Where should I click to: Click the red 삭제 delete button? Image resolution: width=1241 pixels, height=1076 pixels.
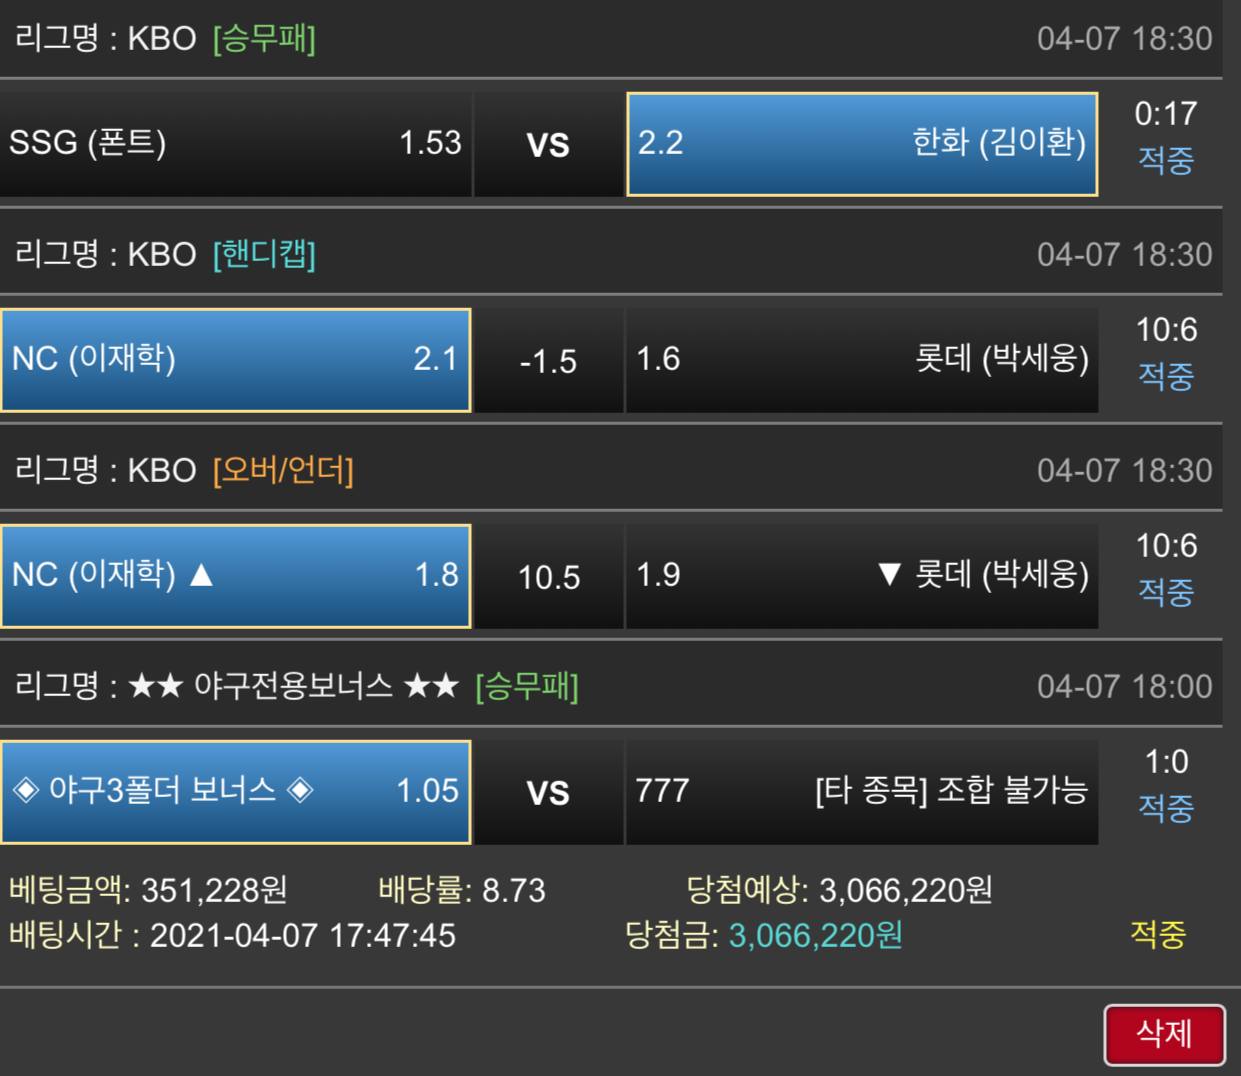[1164, 1034]
